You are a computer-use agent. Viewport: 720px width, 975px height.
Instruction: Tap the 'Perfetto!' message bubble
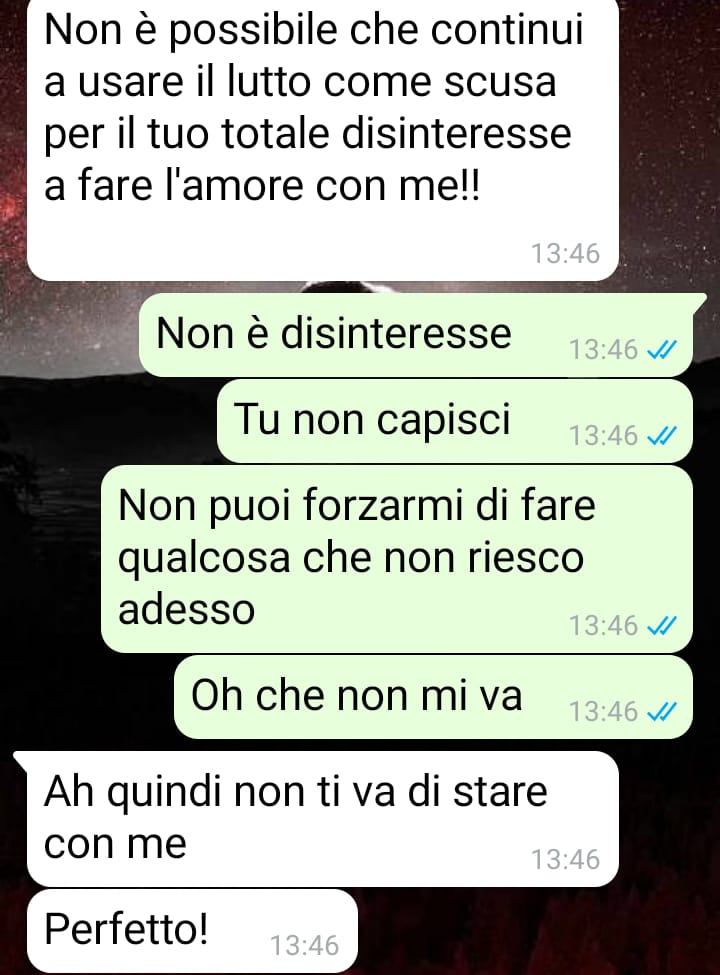coord(193,931)
